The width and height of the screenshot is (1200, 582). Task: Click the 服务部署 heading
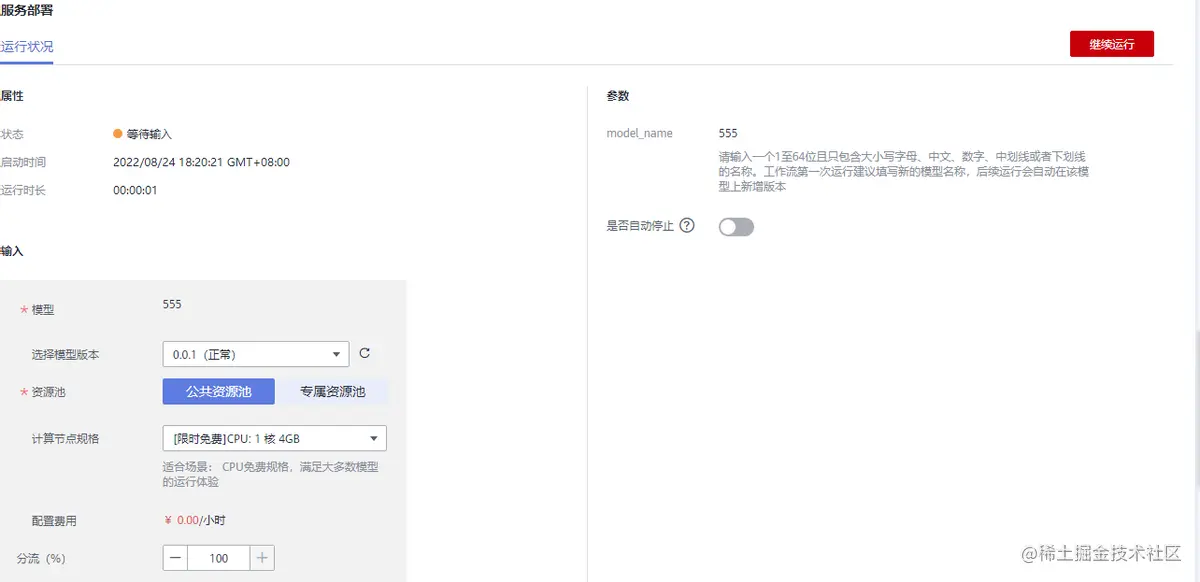[27, 10]
